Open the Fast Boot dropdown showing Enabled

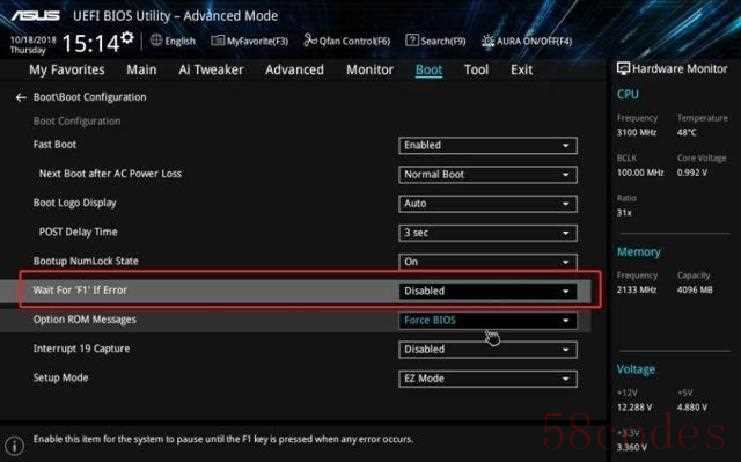coord(488,145)
